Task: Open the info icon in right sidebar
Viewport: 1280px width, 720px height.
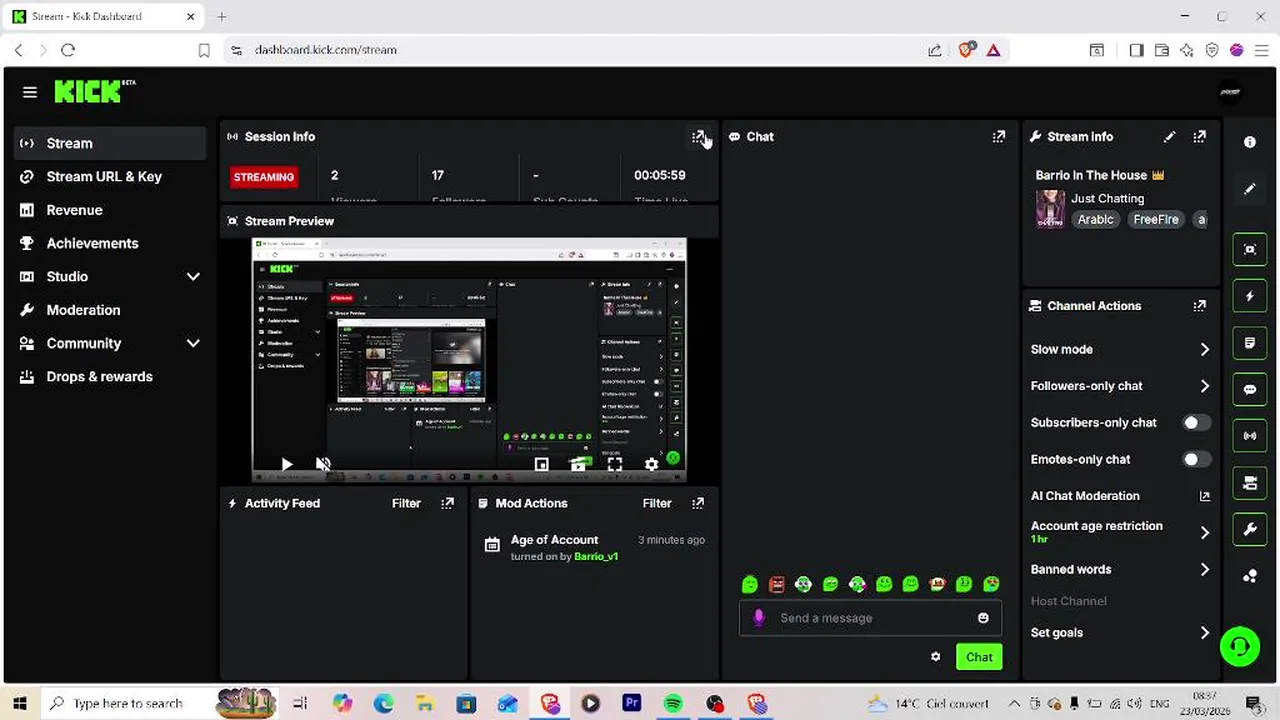Action: tap(1249, 142)
